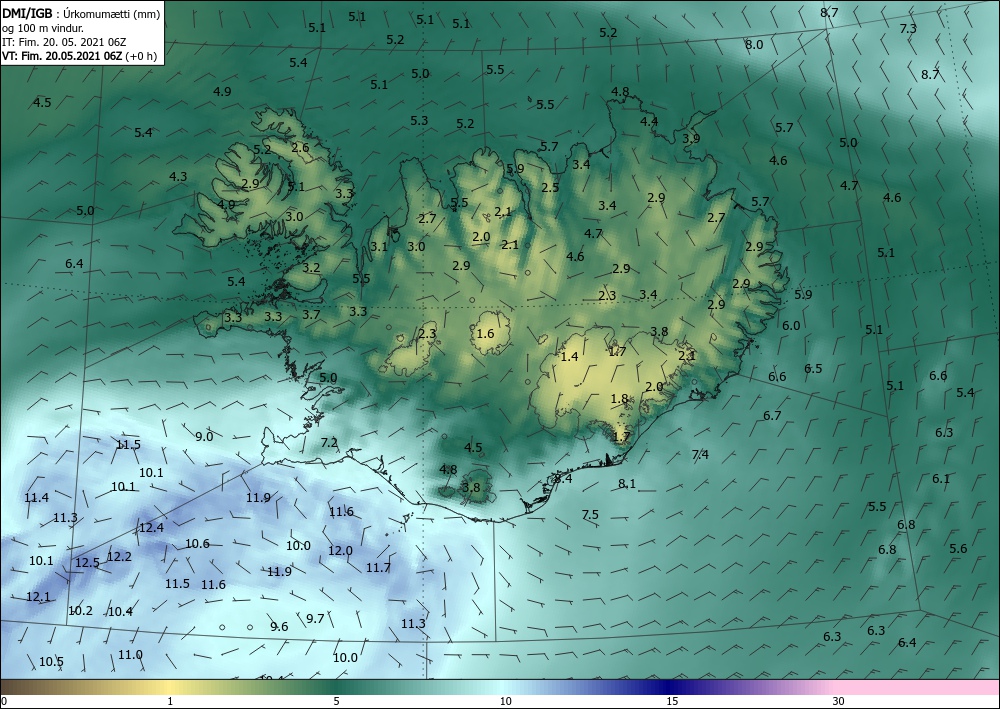Image resolution: width=1000 pixels, height=709 pixels.
Task: Click the 10.4 value in the lower left
Action: [120, 611]
